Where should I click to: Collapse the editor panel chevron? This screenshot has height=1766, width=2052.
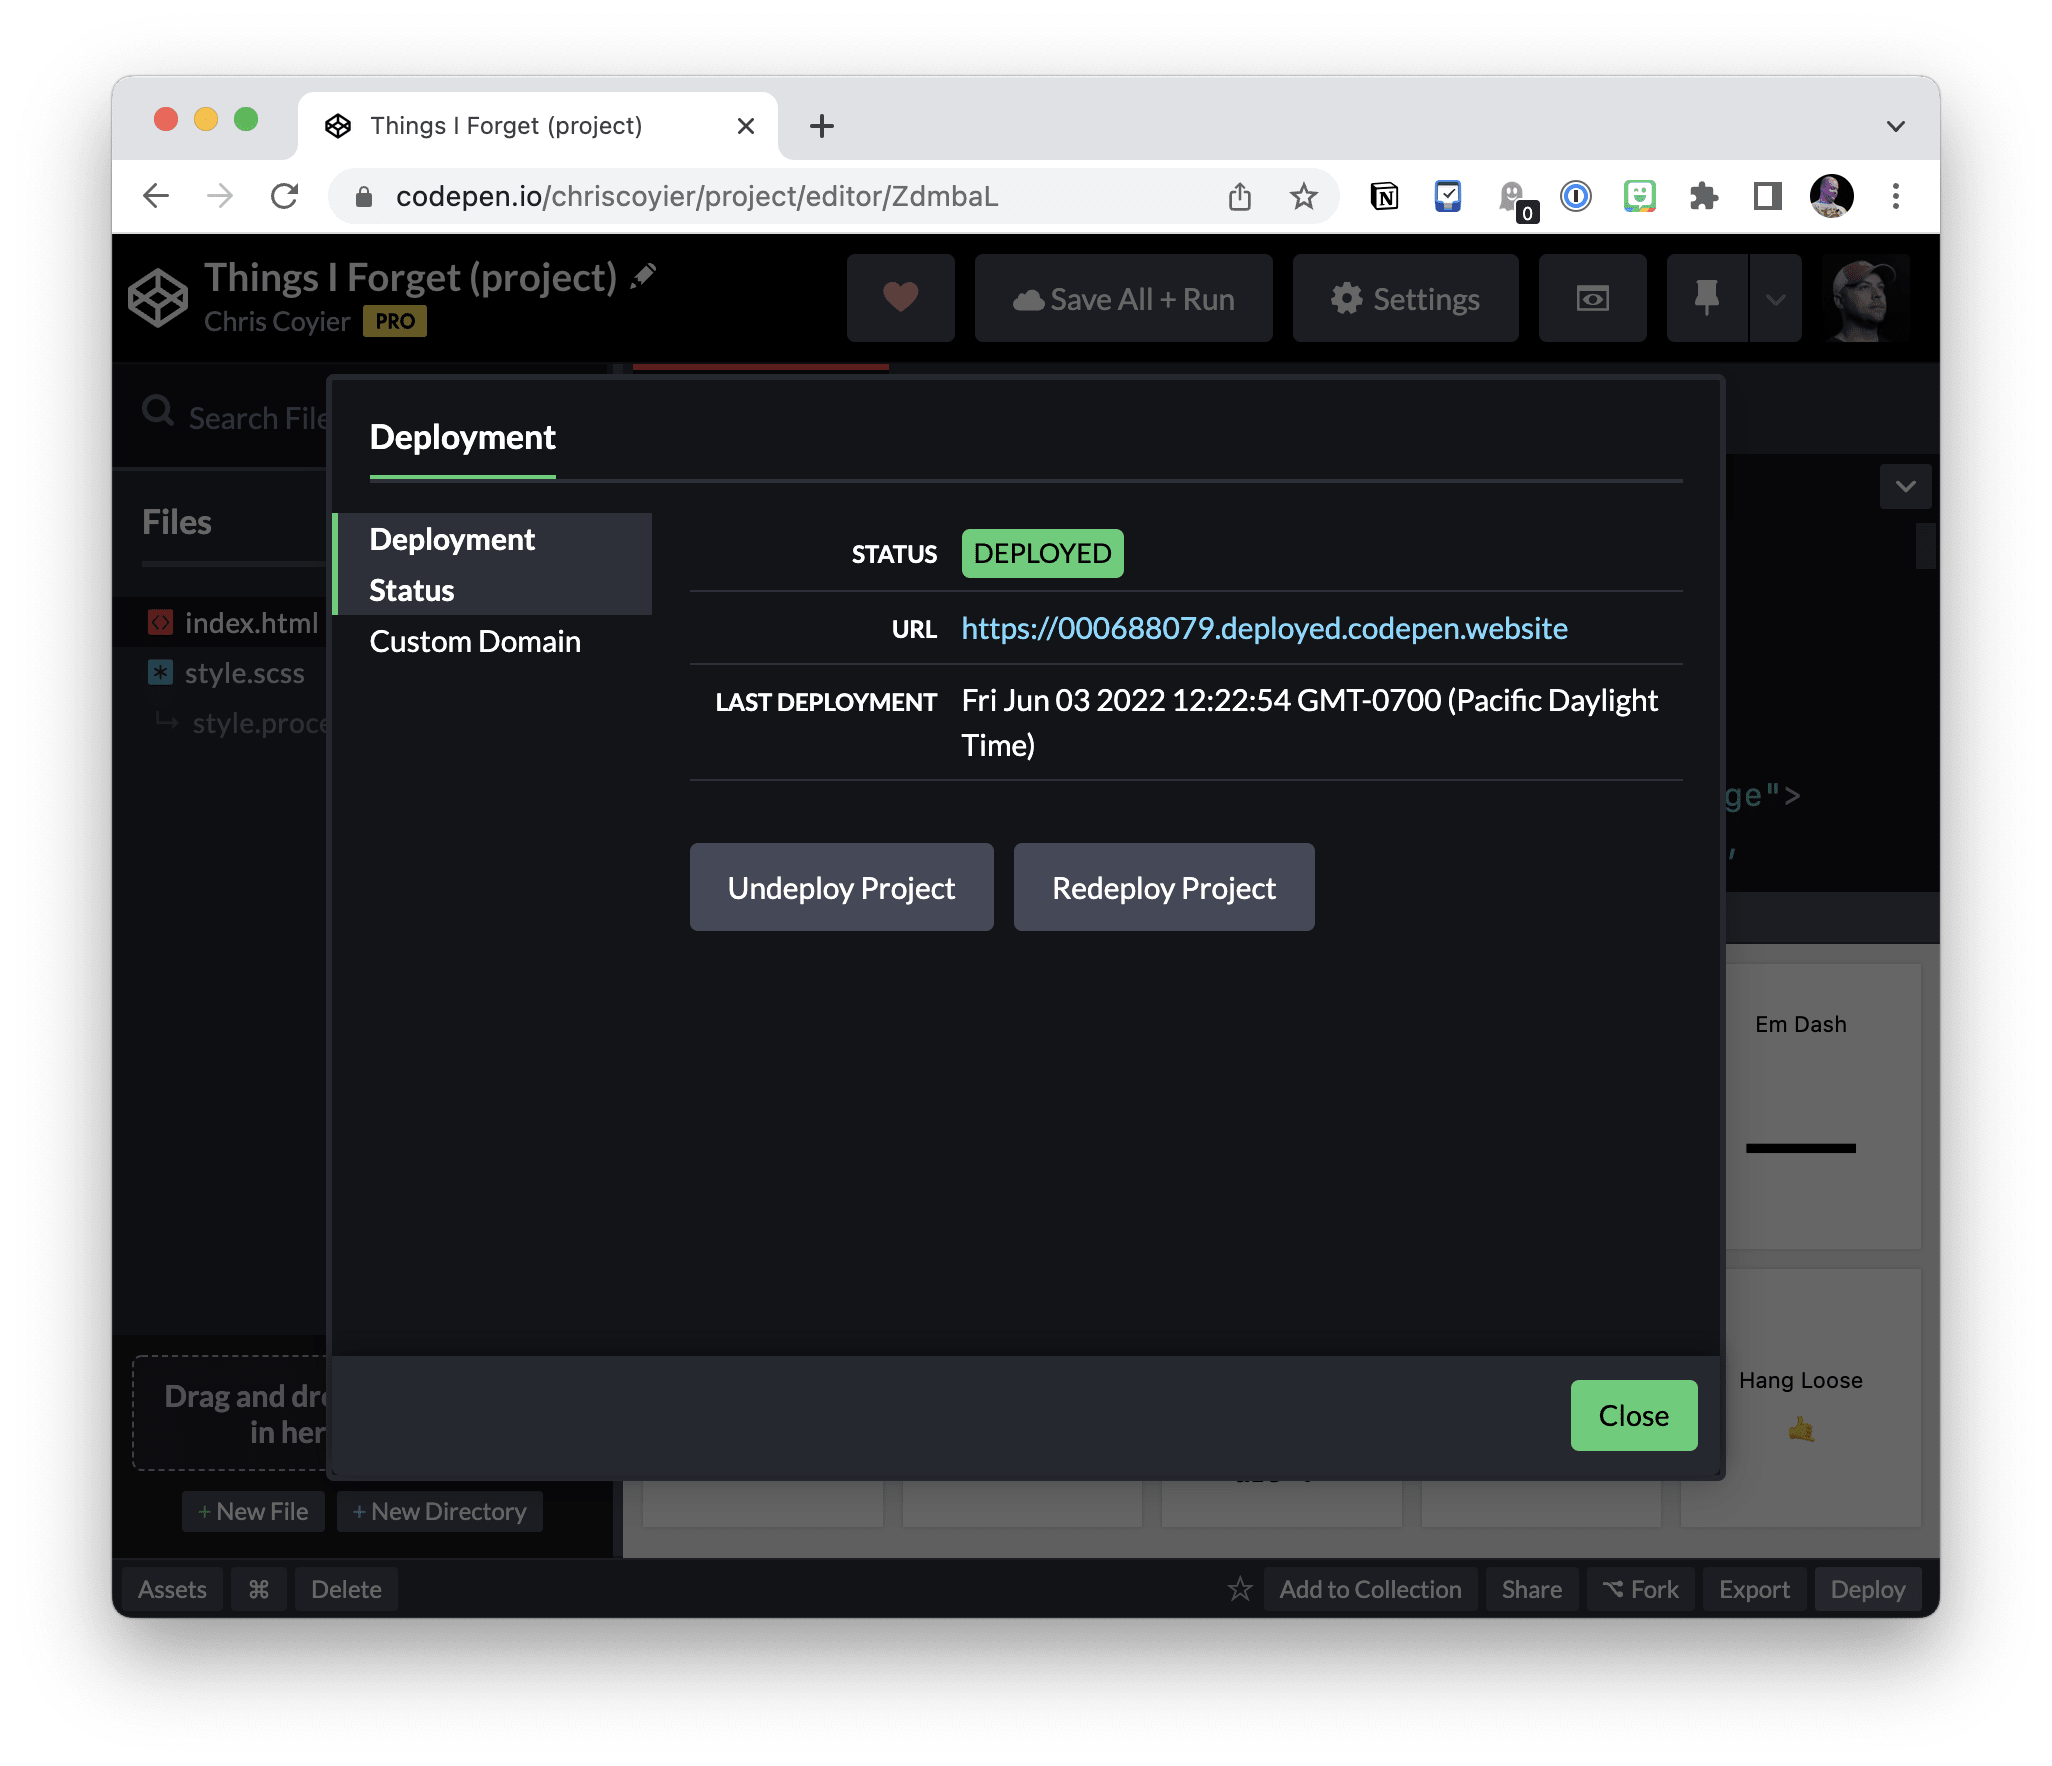point(1905,487)
